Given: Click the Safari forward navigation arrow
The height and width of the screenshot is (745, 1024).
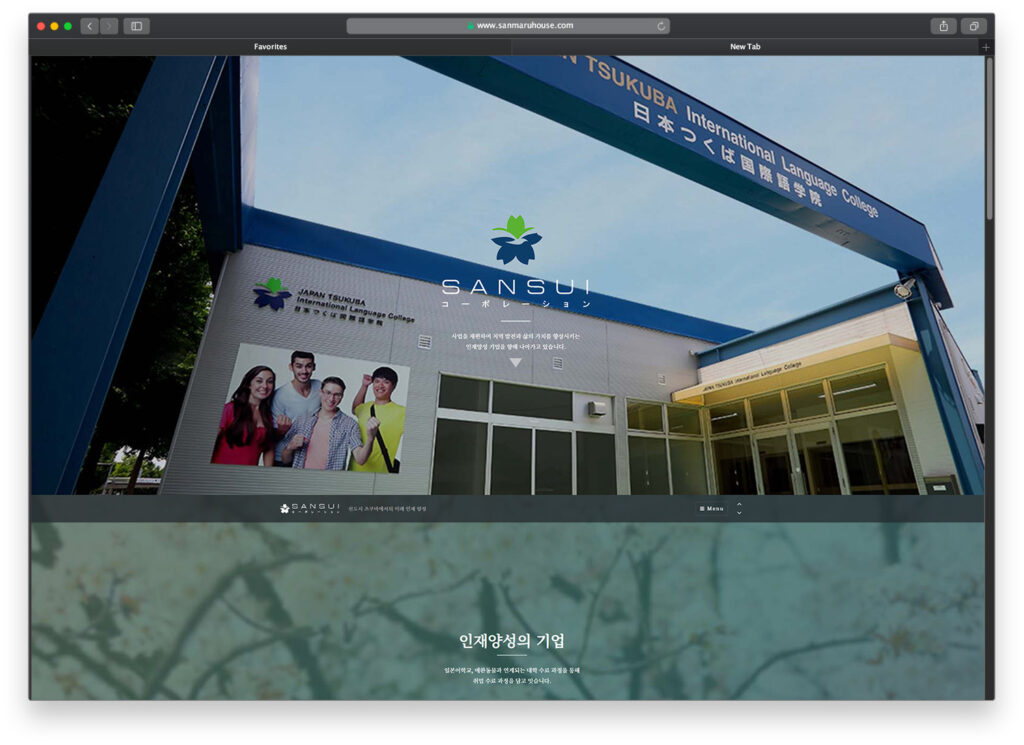Looking at the screenshot, I should click(109, 26).
